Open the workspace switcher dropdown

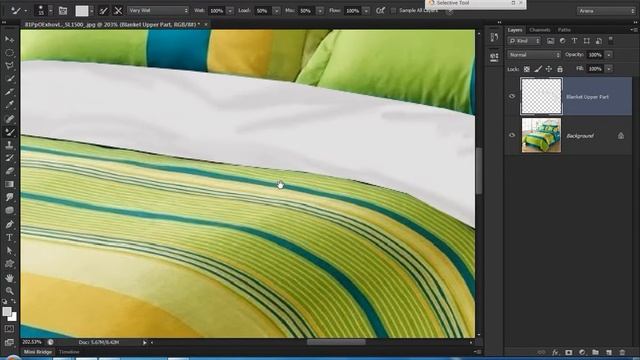[607, 11]
